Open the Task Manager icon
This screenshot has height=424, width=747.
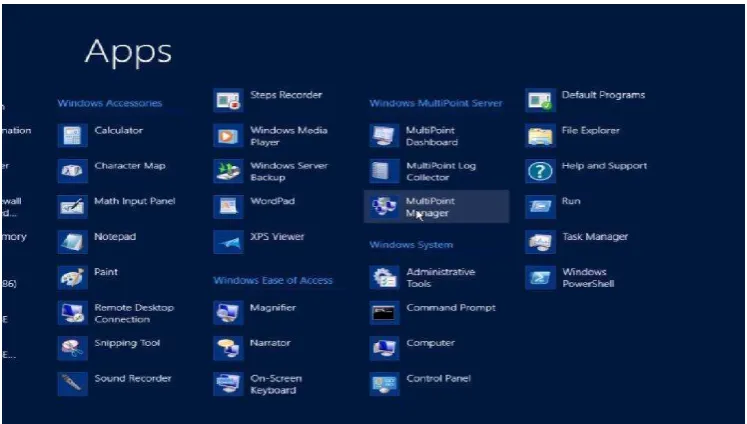540,242
